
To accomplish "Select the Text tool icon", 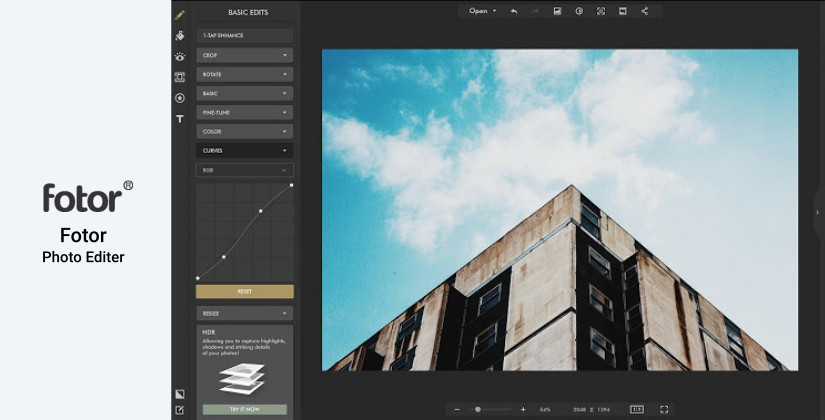I will [180, 119].
